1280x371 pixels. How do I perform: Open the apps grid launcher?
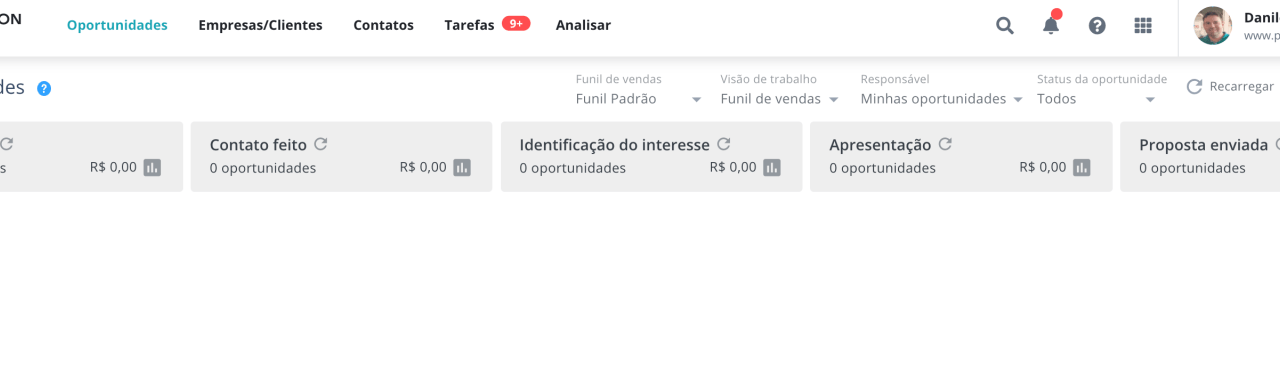tap(1143, 26)
